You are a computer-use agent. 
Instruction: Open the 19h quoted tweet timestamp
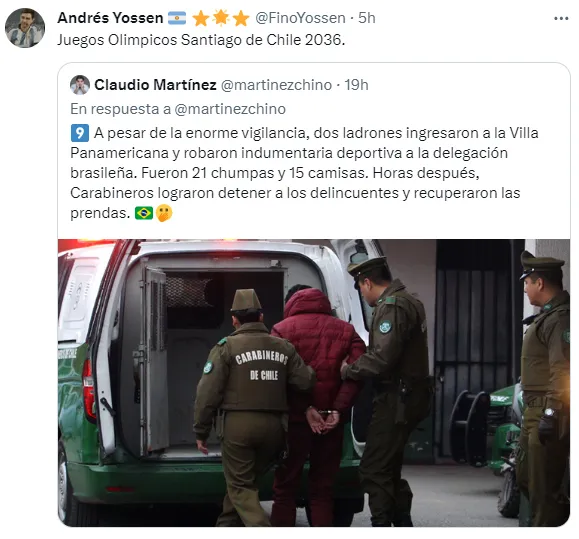pyautogui.click(x=356, y=85)
